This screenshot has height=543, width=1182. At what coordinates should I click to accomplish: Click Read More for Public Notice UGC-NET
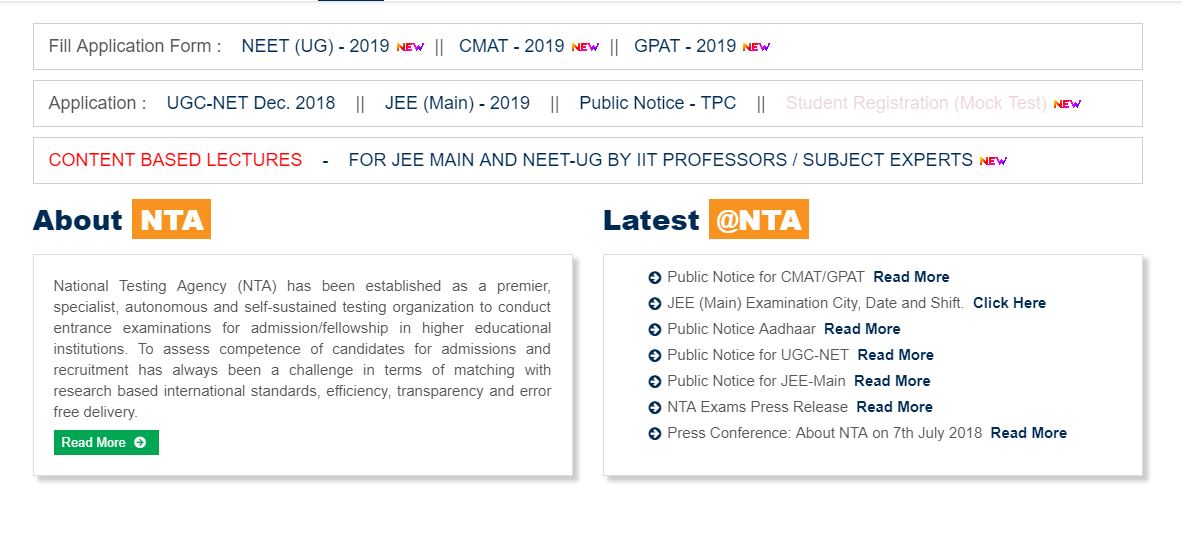click(896, 355)
